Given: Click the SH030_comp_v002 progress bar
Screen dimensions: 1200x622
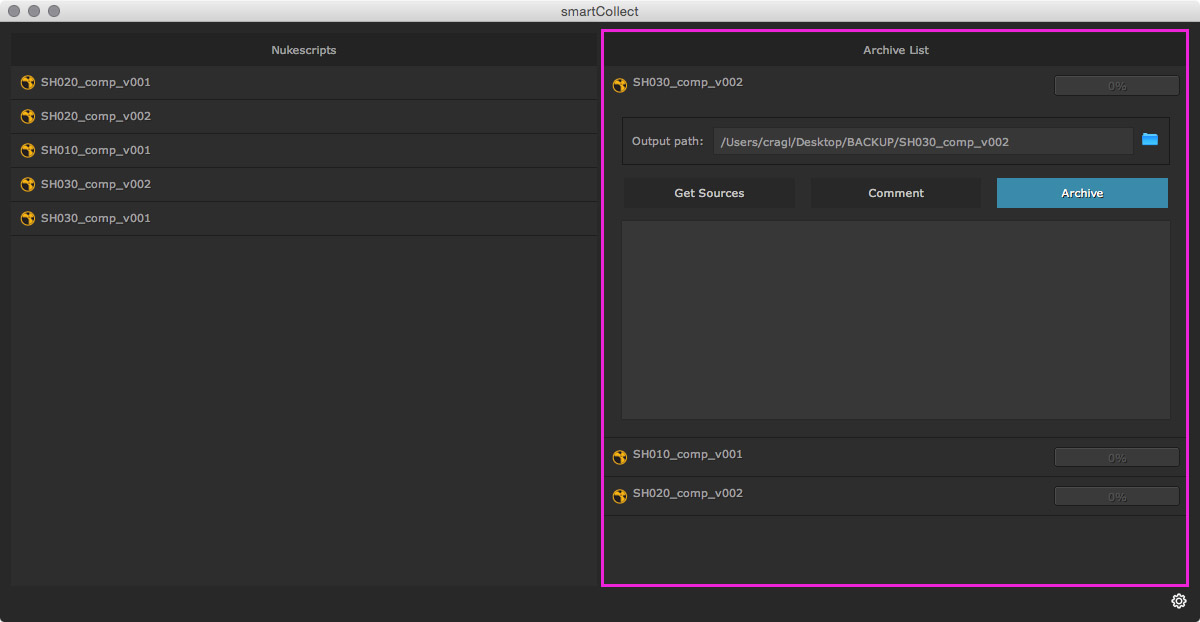Looking at the screenshot, I should click(x=1116, y=86).
